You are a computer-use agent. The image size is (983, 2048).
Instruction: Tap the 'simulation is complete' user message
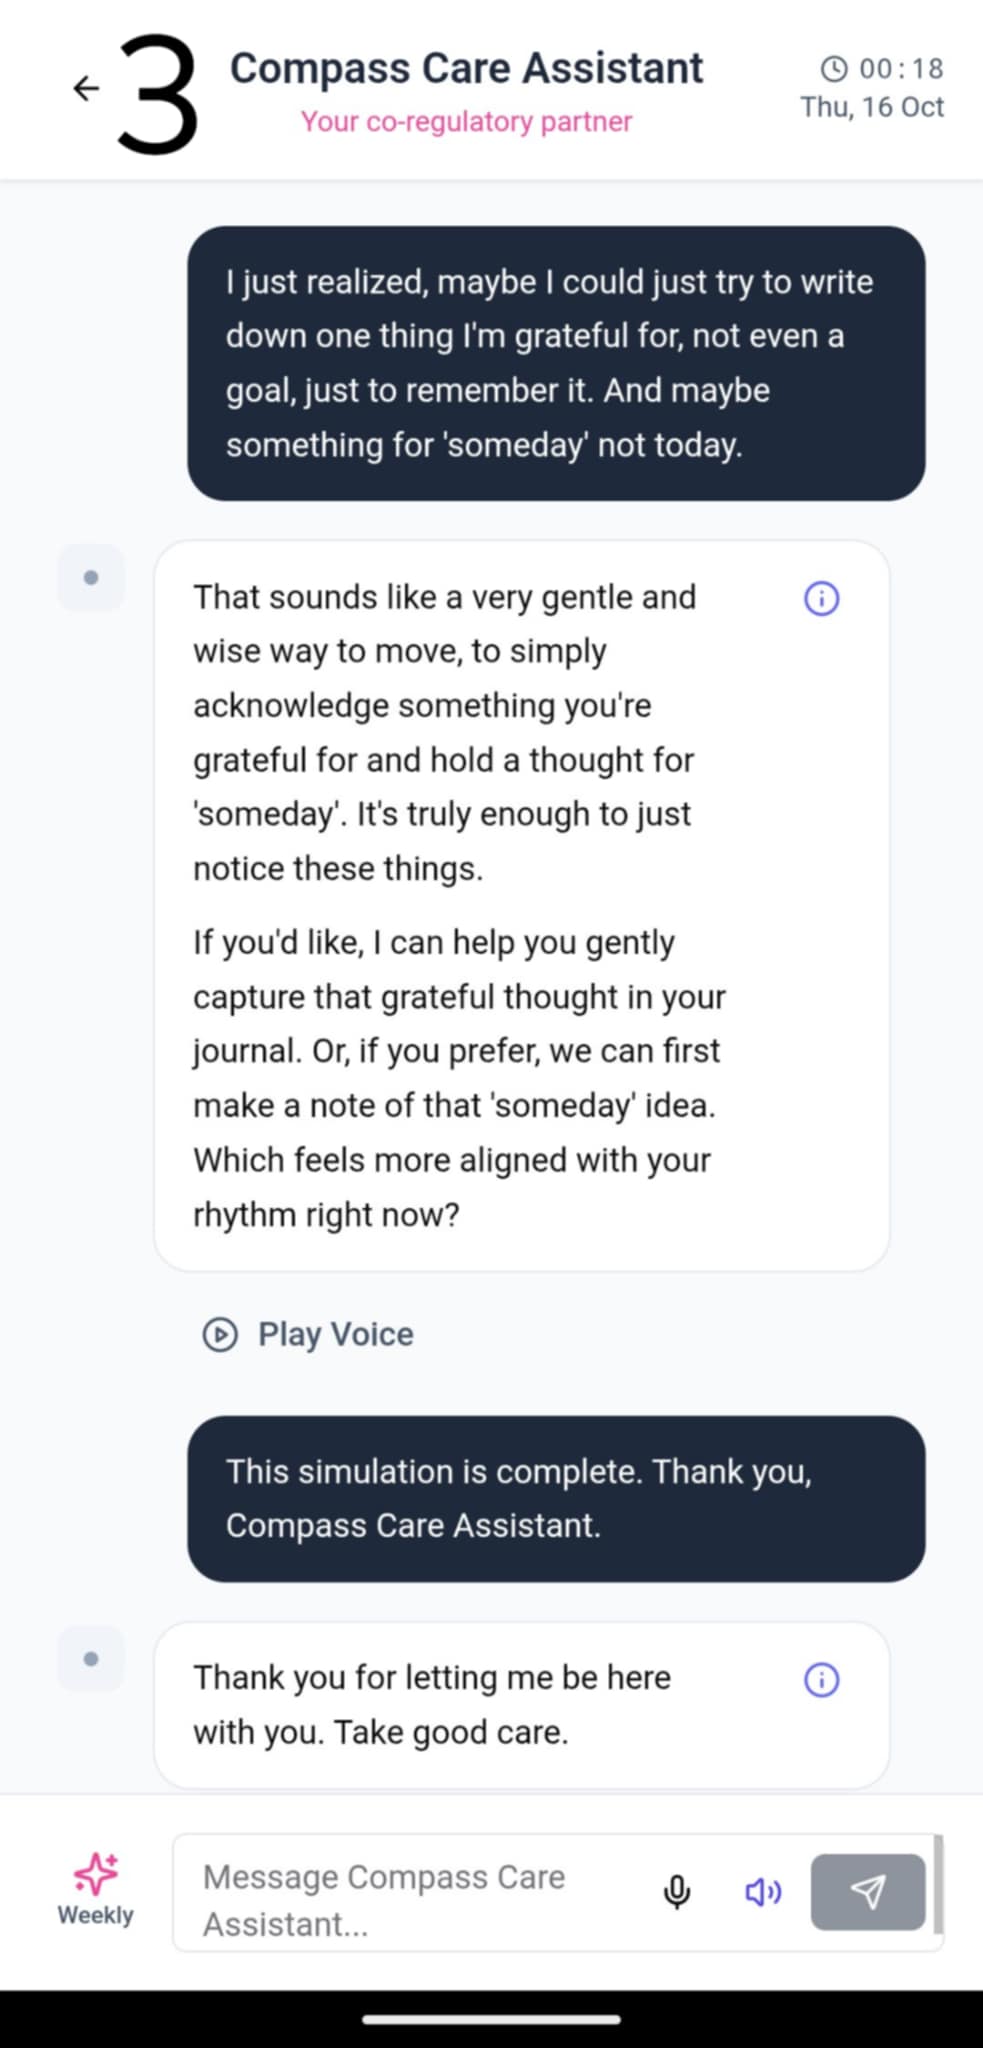click(556, 1498)
